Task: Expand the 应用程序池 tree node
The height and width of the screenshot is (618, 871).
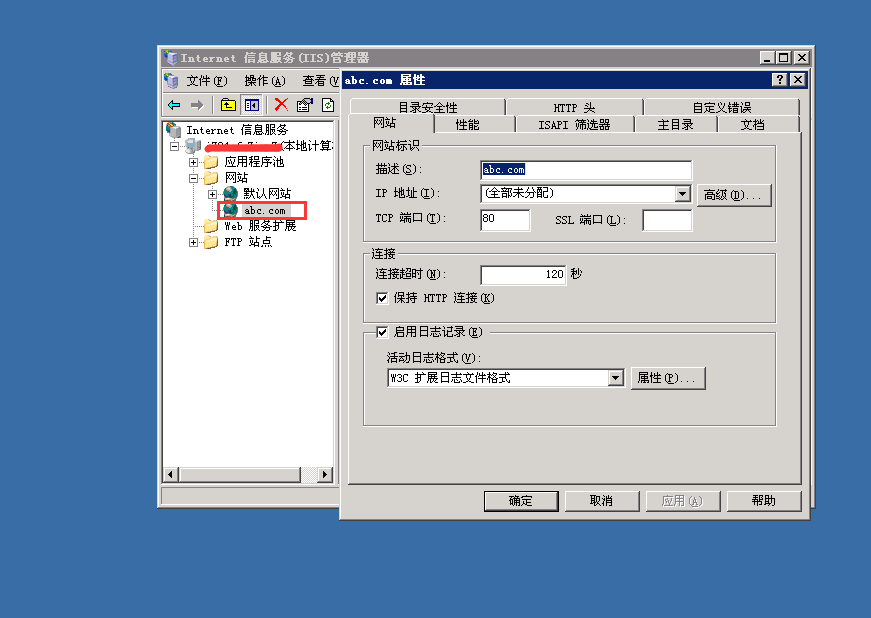Action: [x=194, y=162]
